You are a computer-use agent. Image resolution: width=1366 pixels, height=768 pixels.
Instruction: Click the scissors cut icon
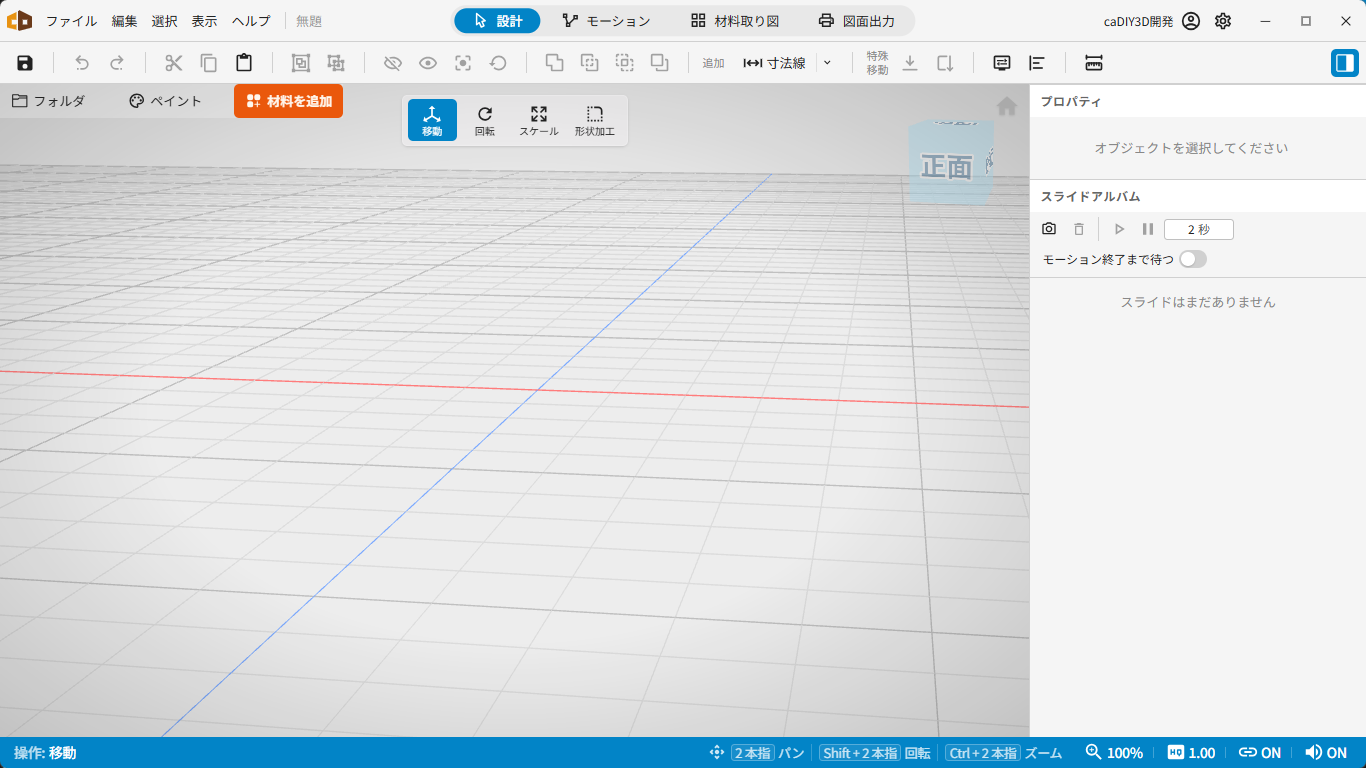[174, 63]
